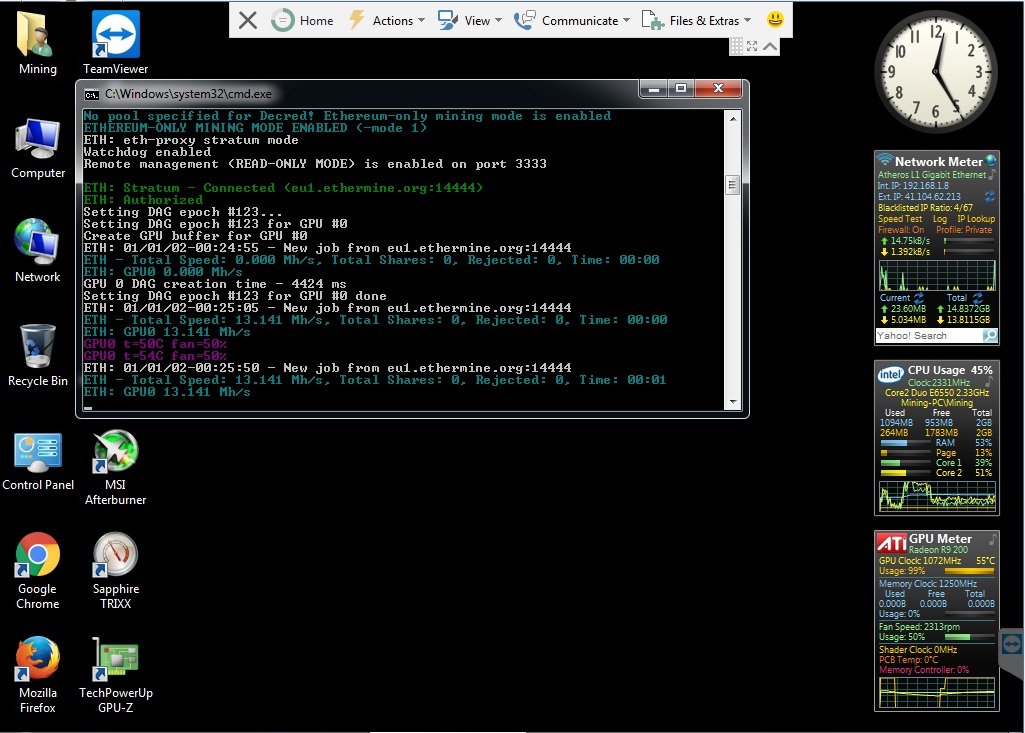Select the Computer desktop icon

click(x=38, y=148)
